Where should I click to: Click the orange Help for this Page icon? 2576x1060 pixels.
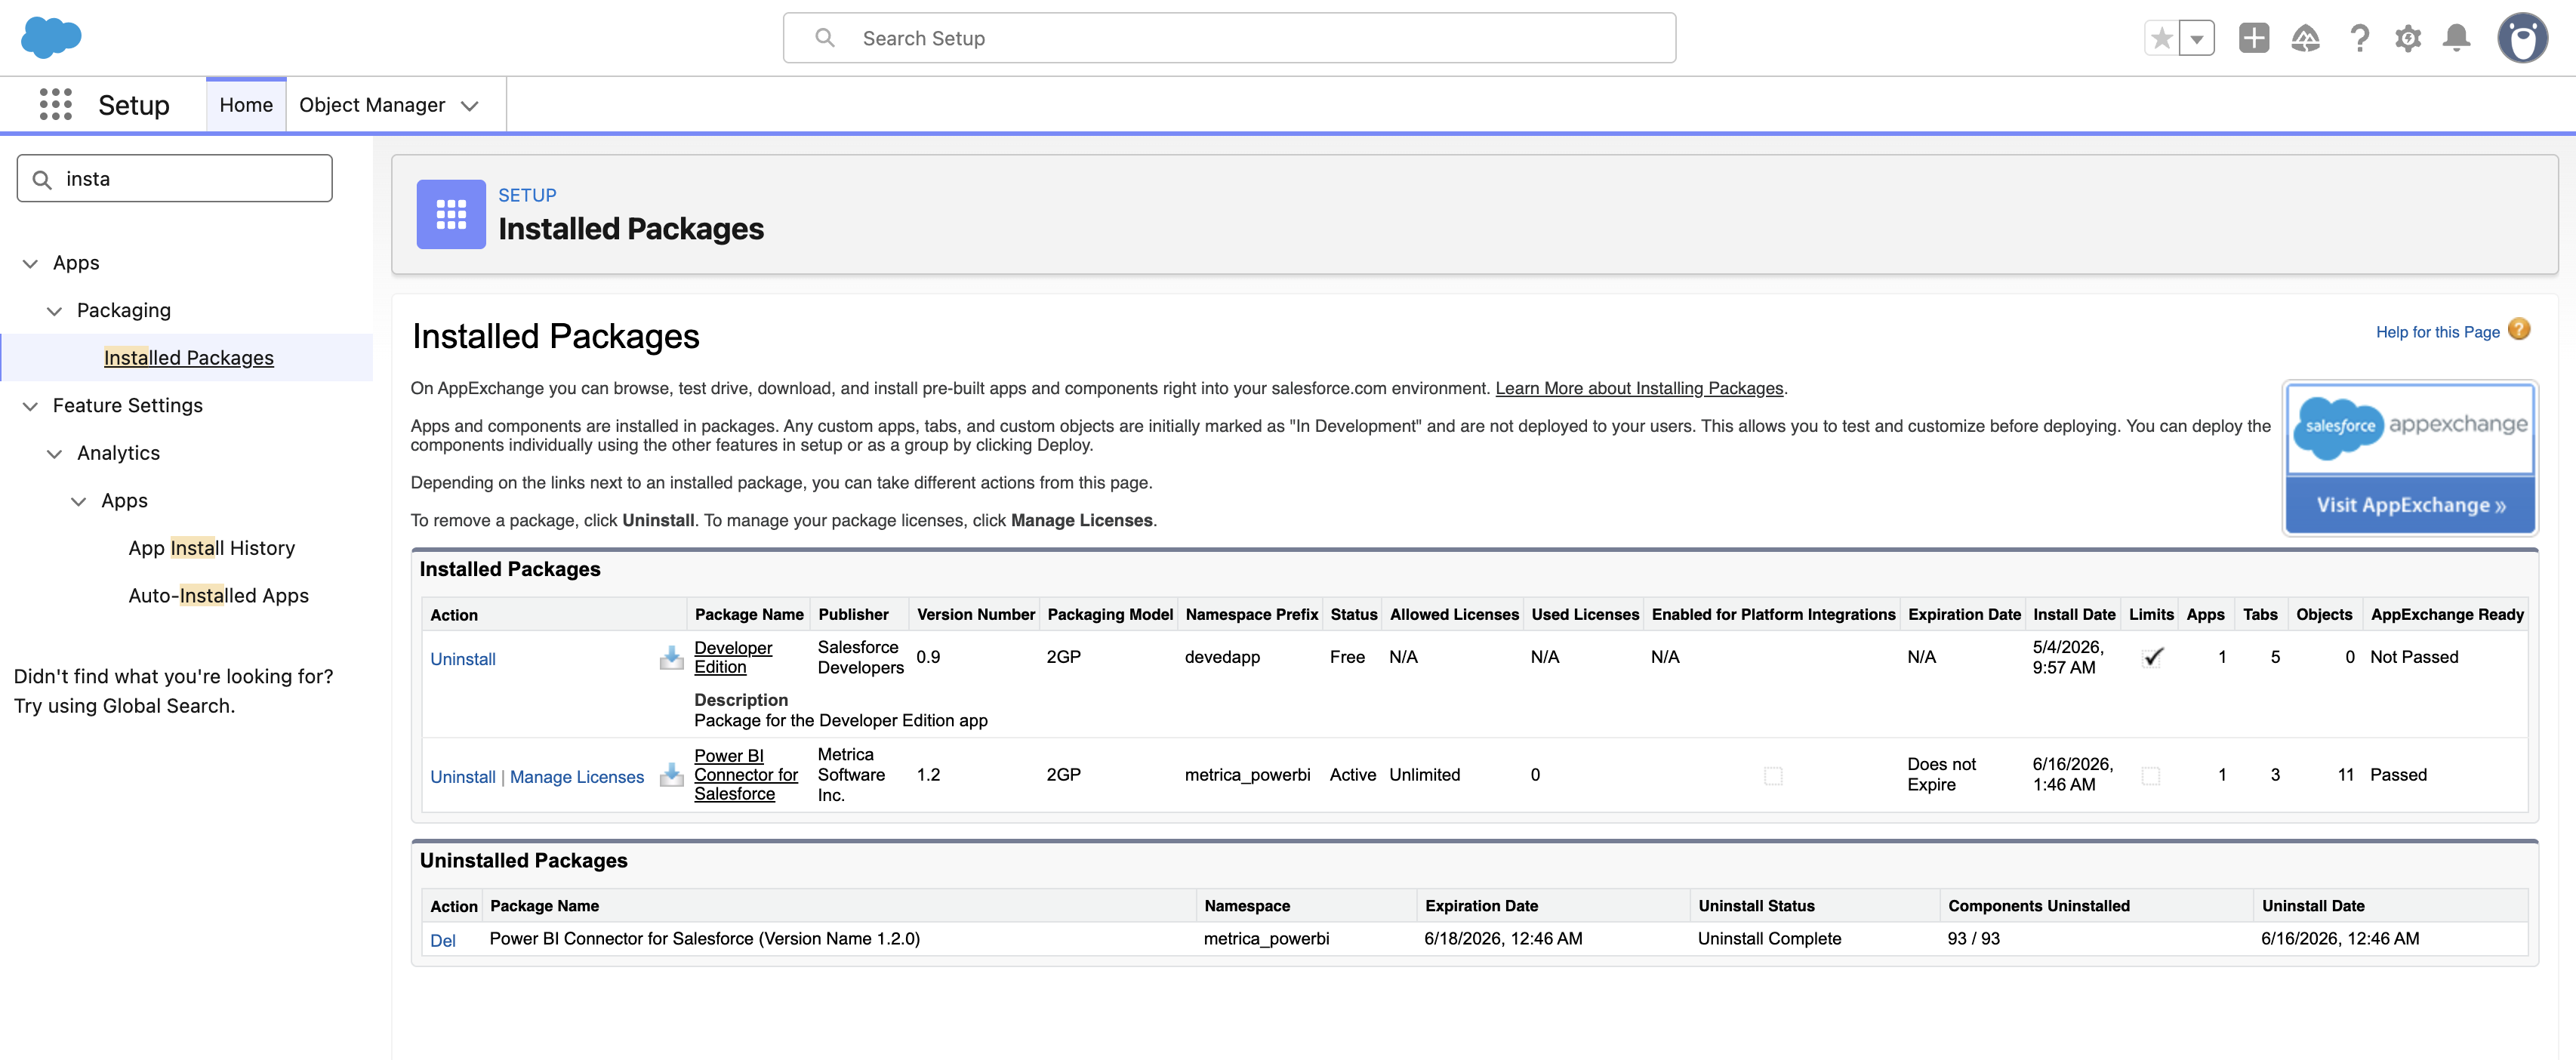click(x=2519, y=330)
